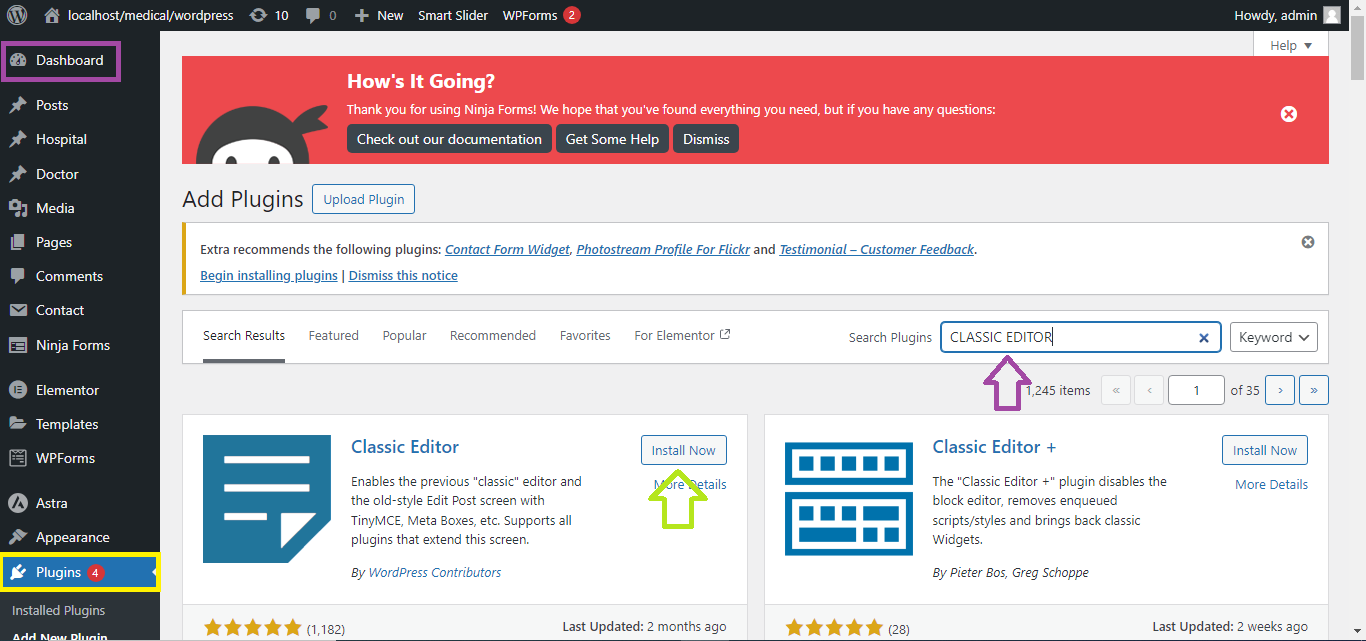This screenshot has height=641, width=1366.
Task: Open the Keyword search type dropdown
Action: tap(1274, 337)
